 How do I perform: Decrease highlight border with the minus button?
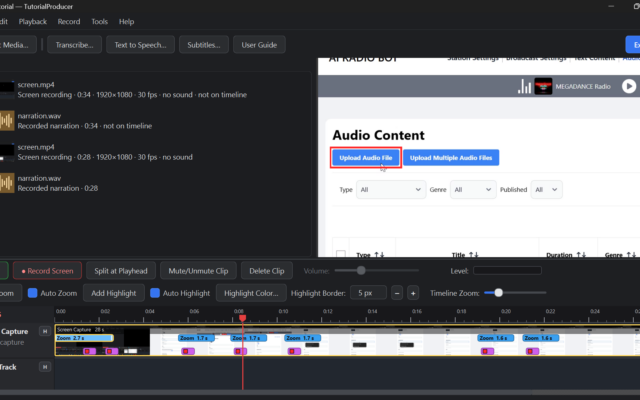[x=397, y=293]
